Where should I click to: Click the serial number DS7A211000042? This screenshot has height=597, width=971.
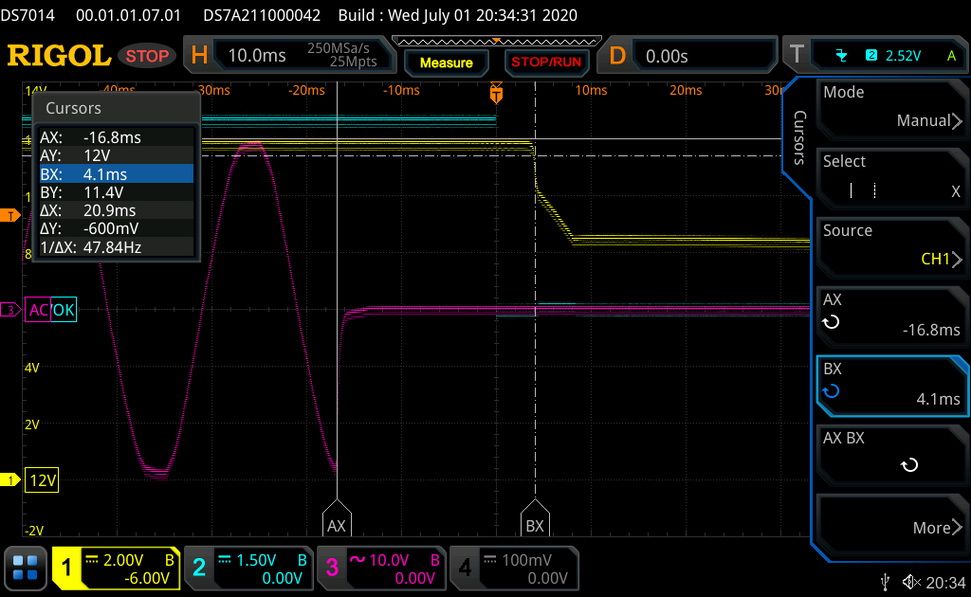[x=262, y=15]
